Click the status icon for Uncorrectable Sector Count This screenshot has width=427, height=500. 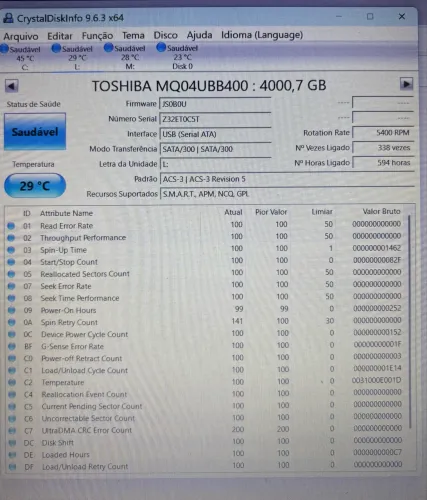point(12,419)
